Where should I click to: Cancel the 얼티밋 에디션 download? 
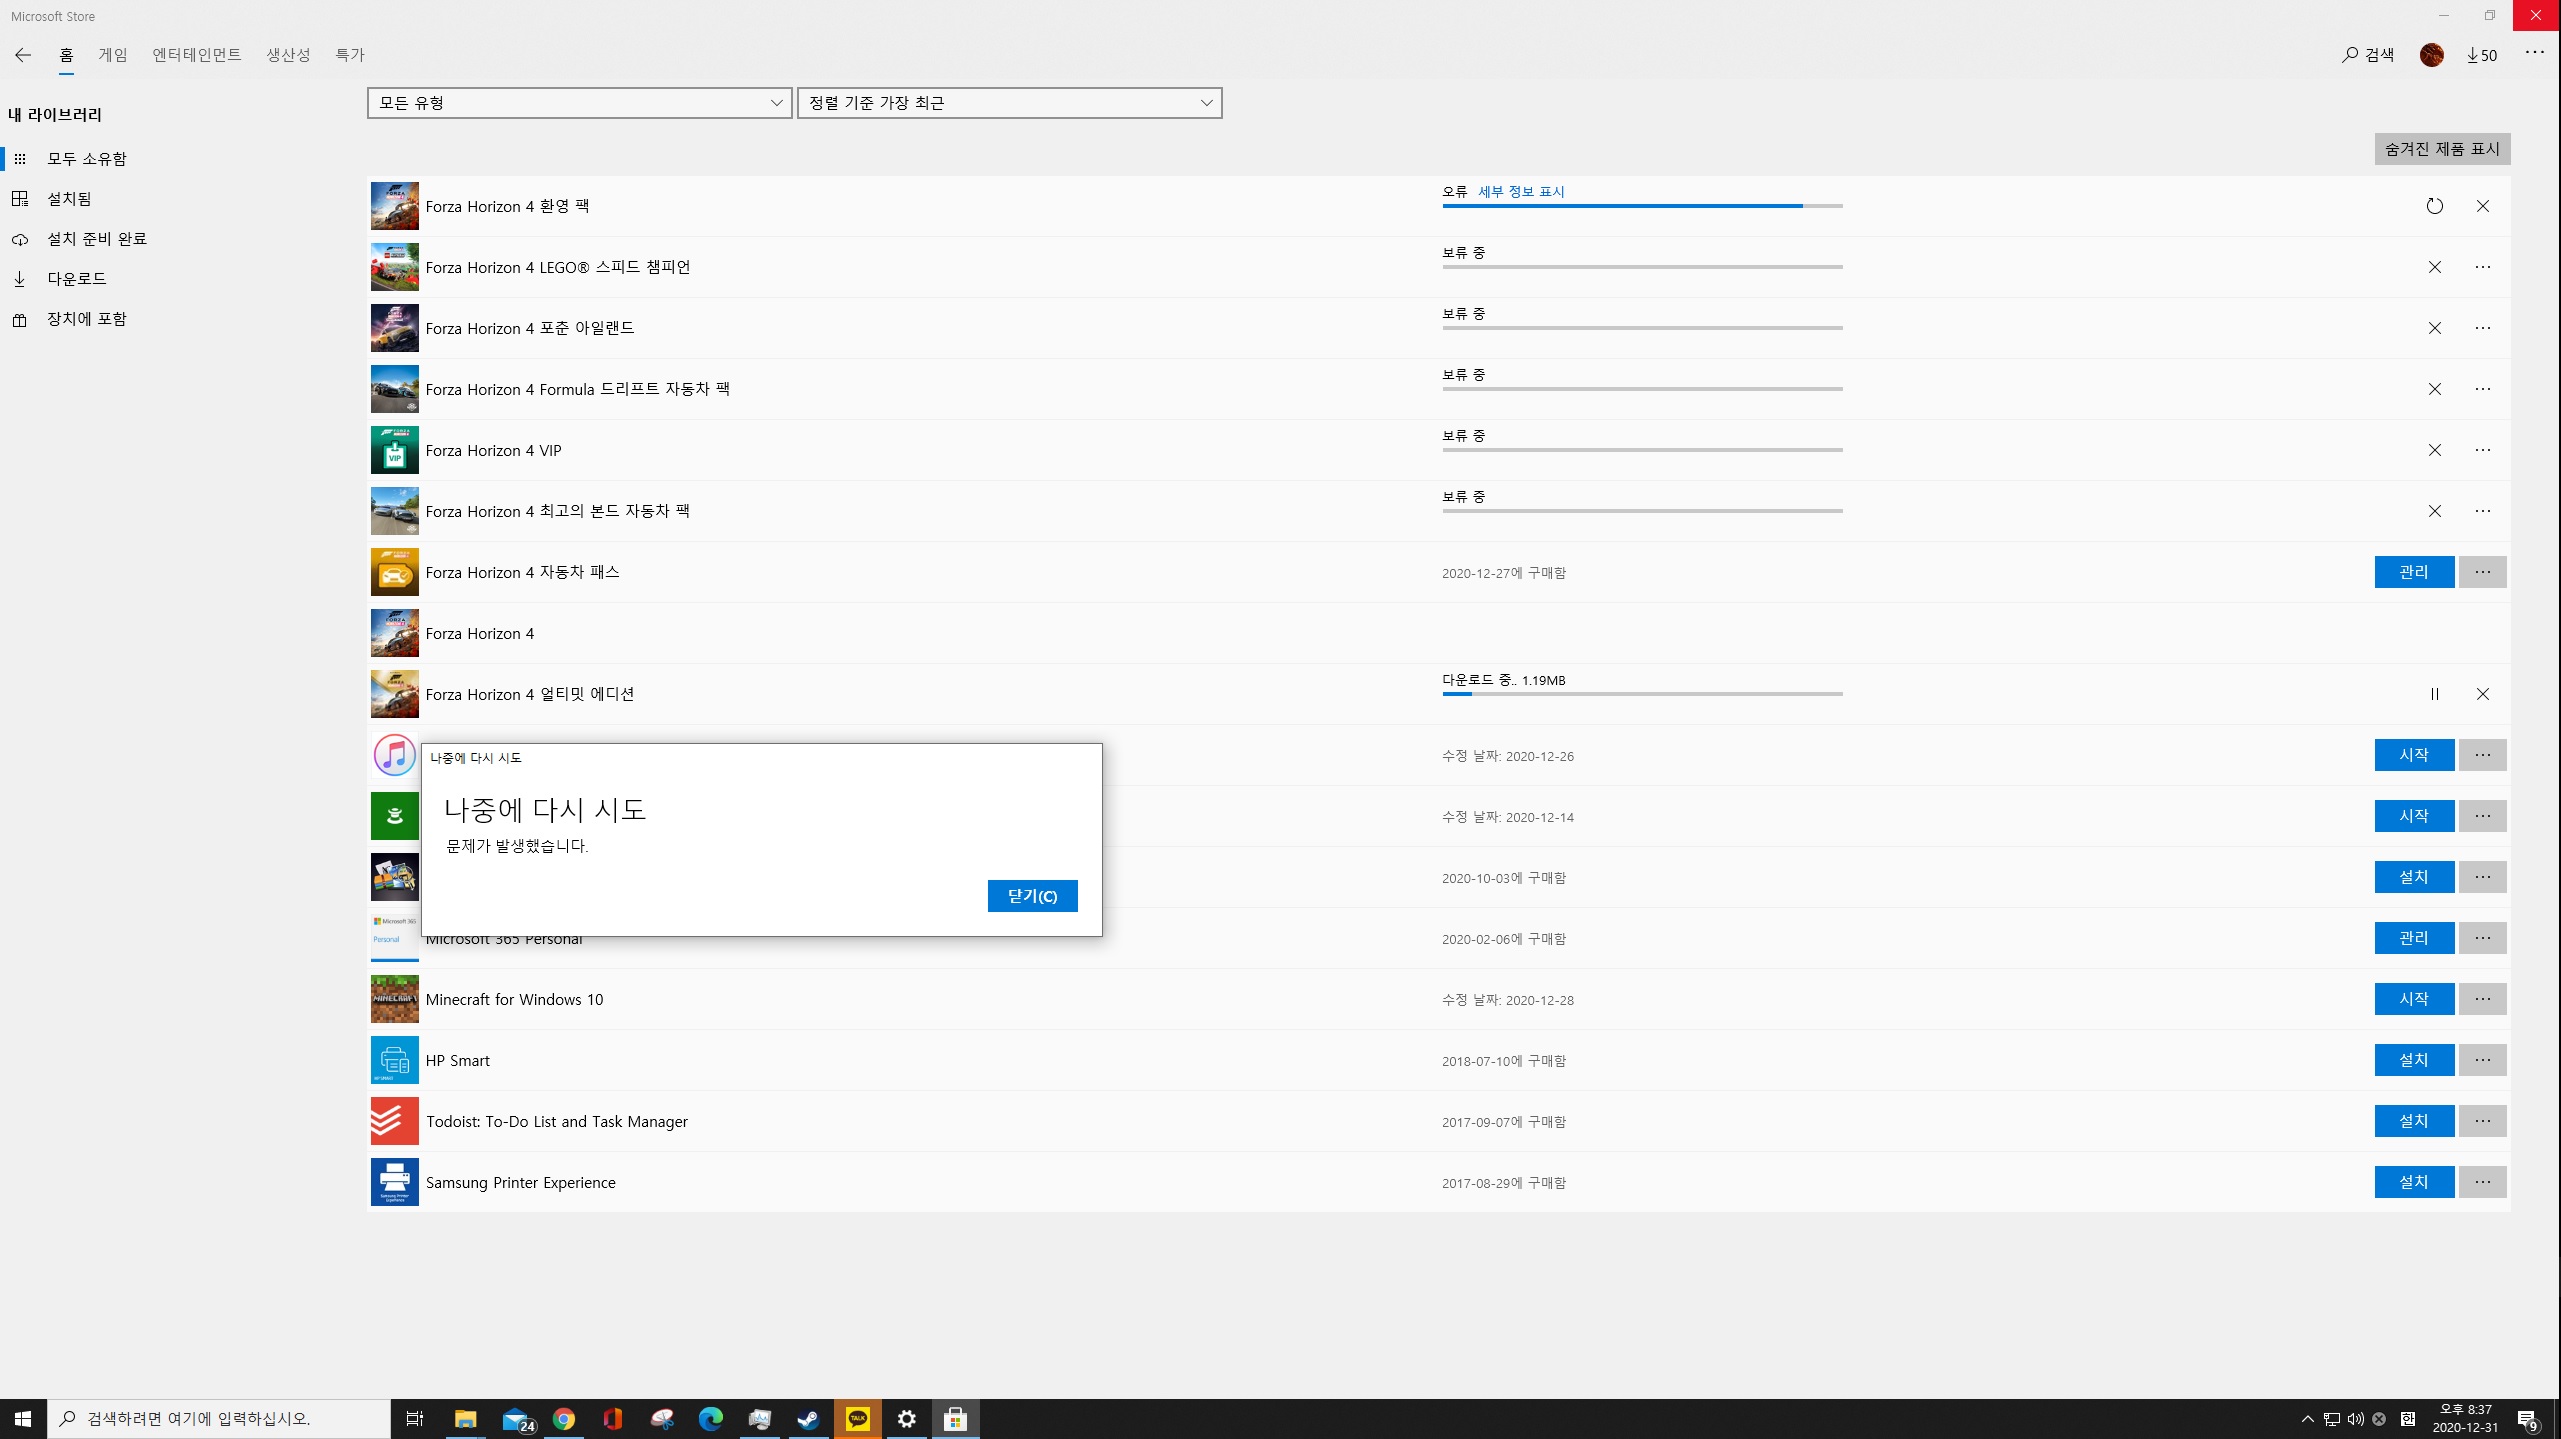pyautogui.click(x=2482, y=694)
